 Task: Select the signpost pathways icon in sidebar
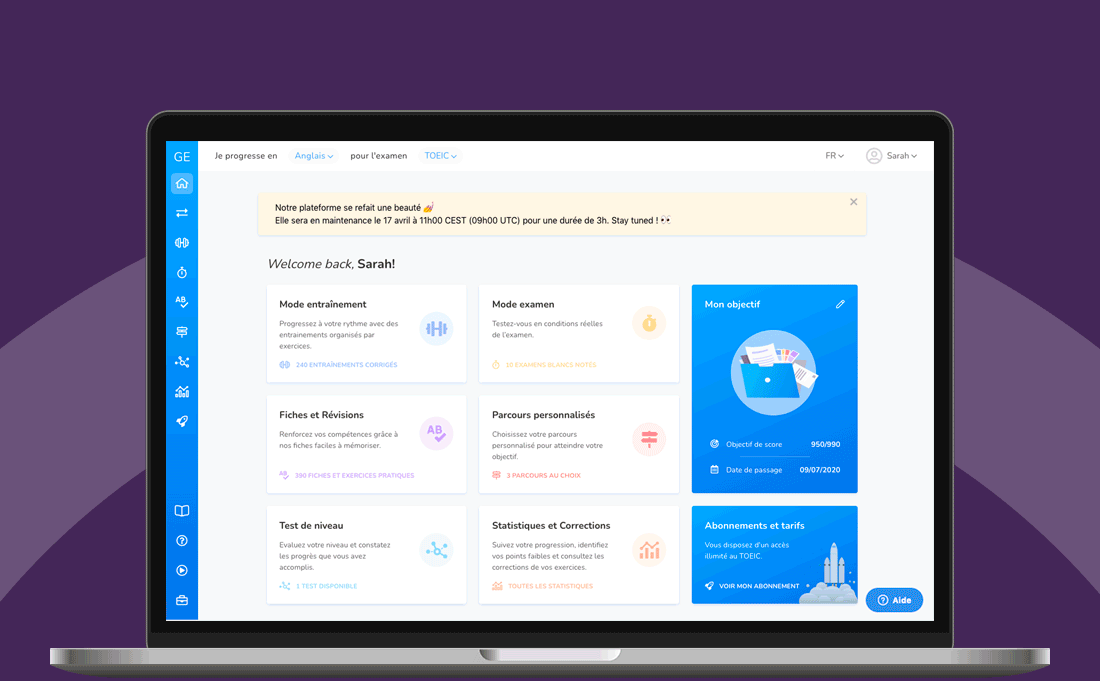point(181,332)
